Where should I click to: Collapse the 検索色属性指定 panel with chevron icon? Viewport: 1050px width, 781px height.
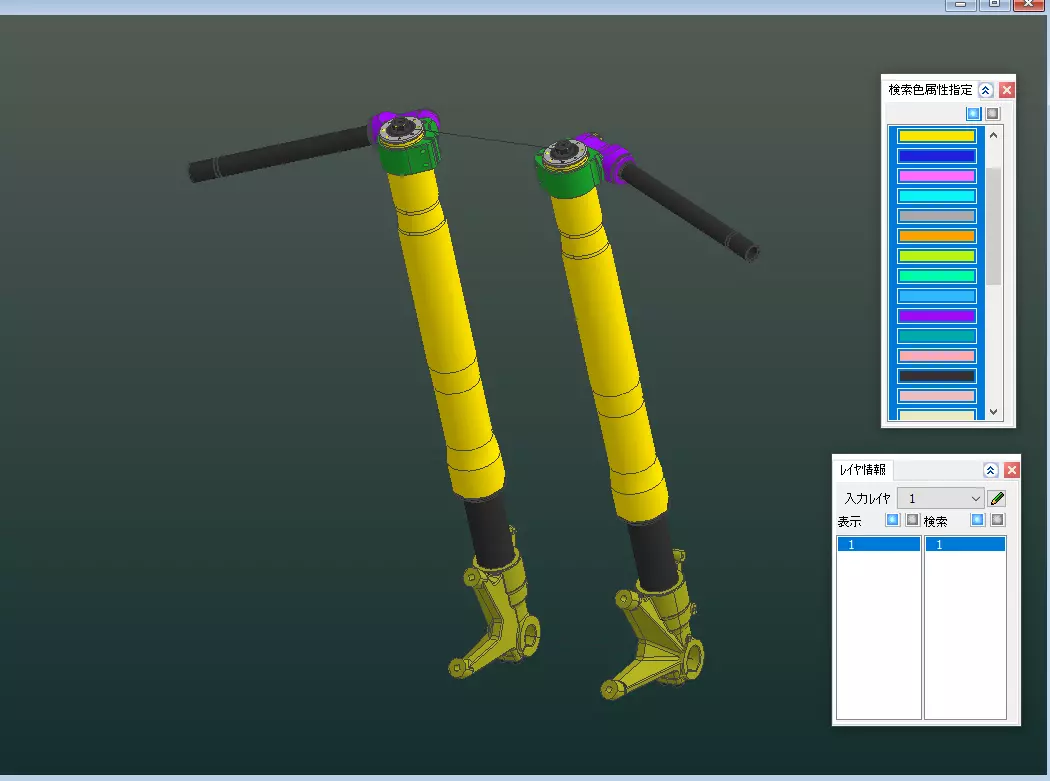986,90
